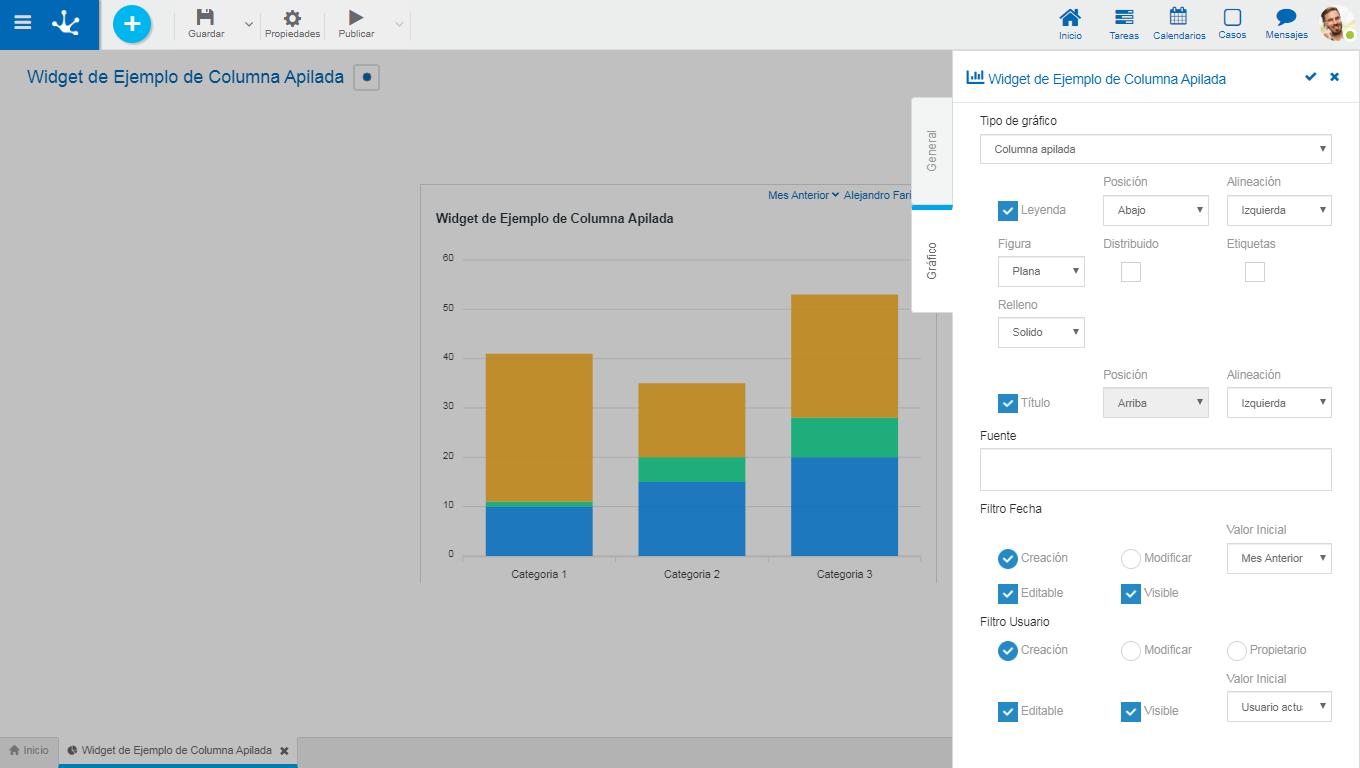Open Casos from top bar
This screenshot has width=1360, height=768.
[x=1232, y=24]
